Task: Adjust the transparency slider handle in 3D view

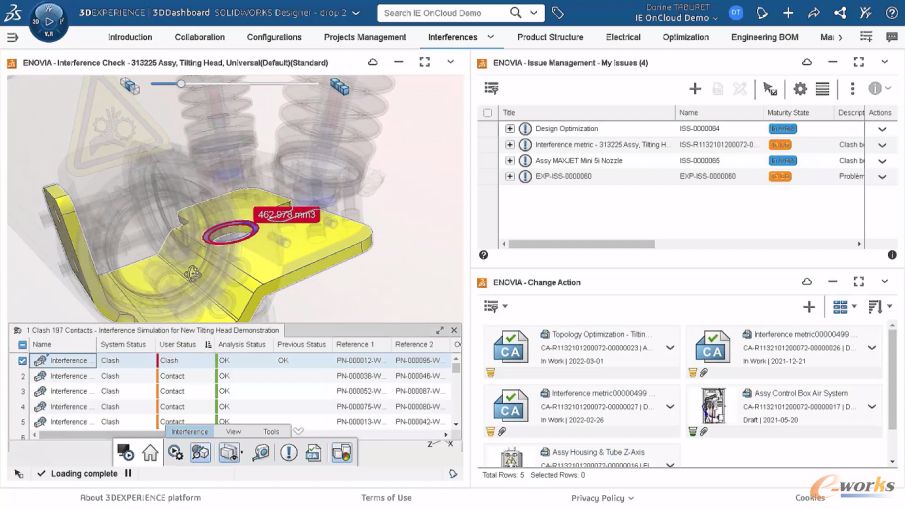Action: point(181,84)
